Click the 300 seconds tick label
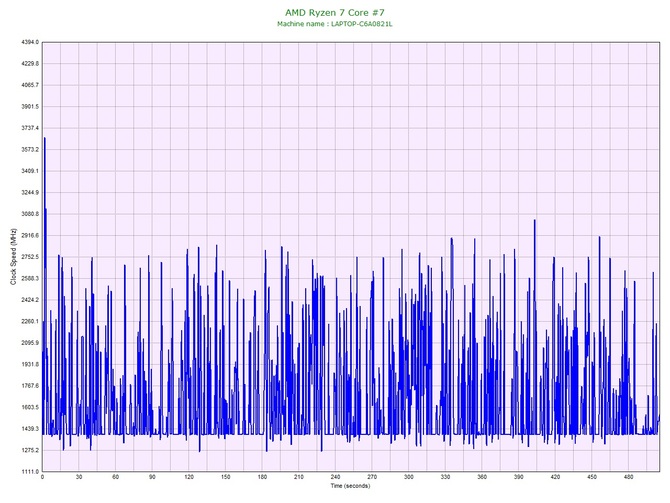670x503 pixels. click(x=409, y=477)
